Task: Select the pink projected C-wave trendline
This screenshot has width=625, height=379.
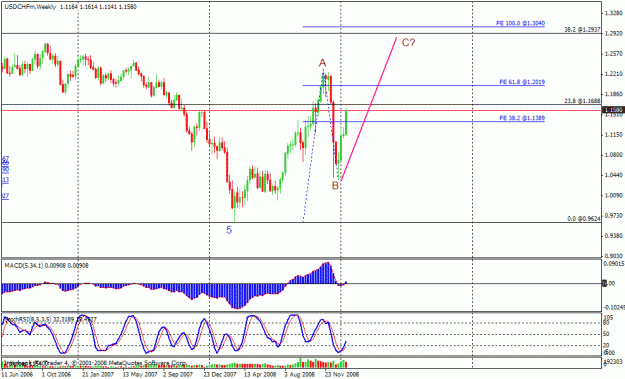Action: [x=369, y=110]
